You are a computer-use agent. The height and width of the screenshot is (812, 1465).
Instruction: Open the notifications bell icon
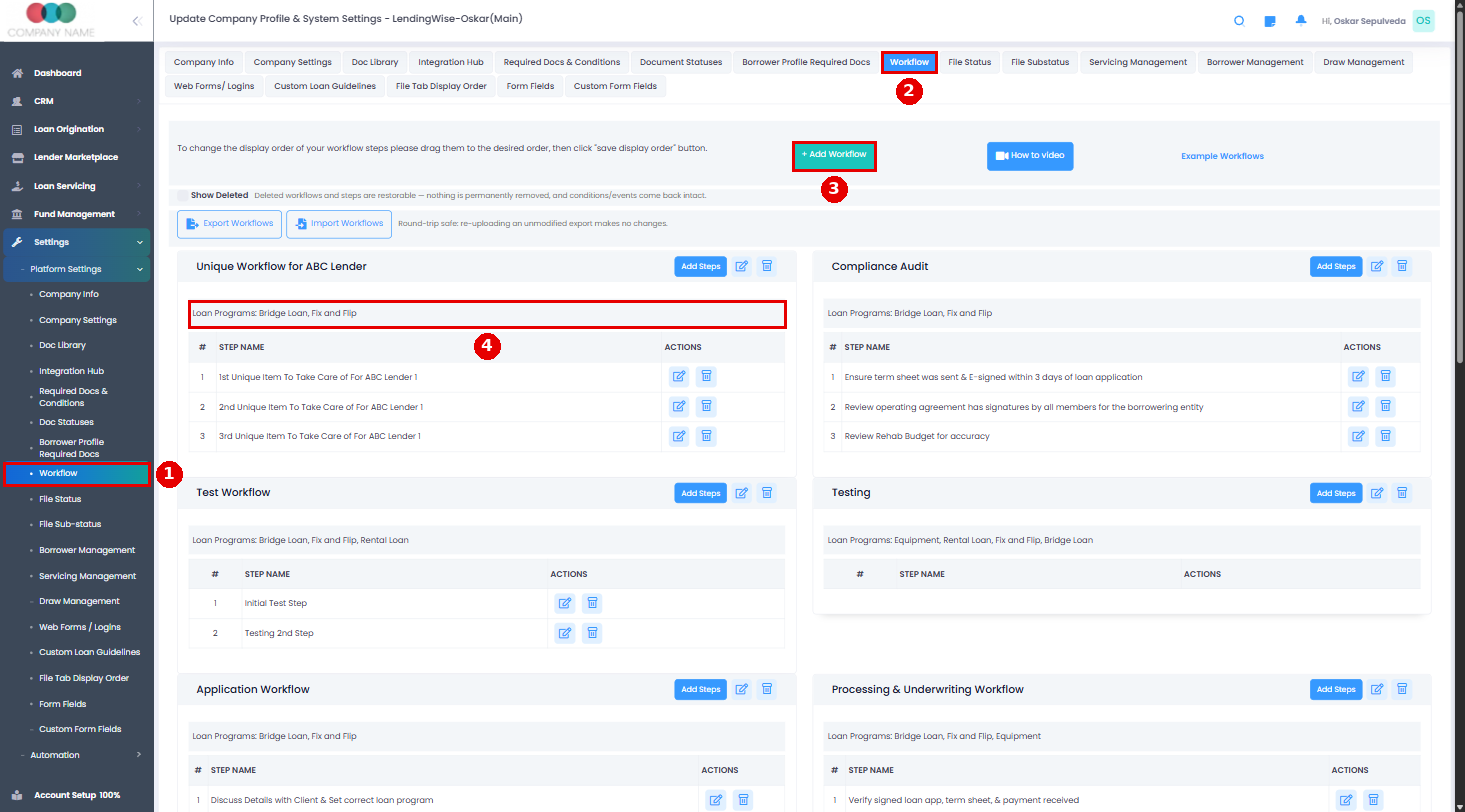coord(1301,20)
